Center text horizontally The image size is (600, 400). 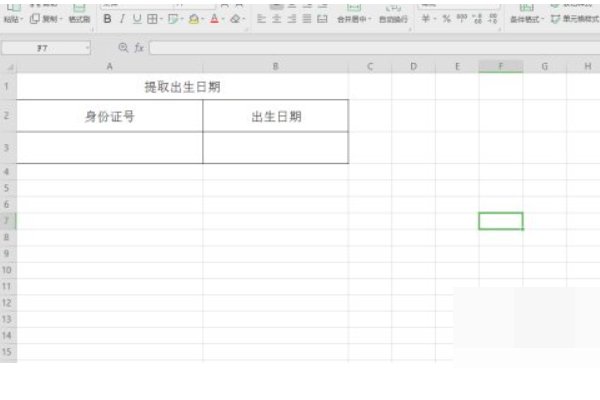(x=277, y=19)
